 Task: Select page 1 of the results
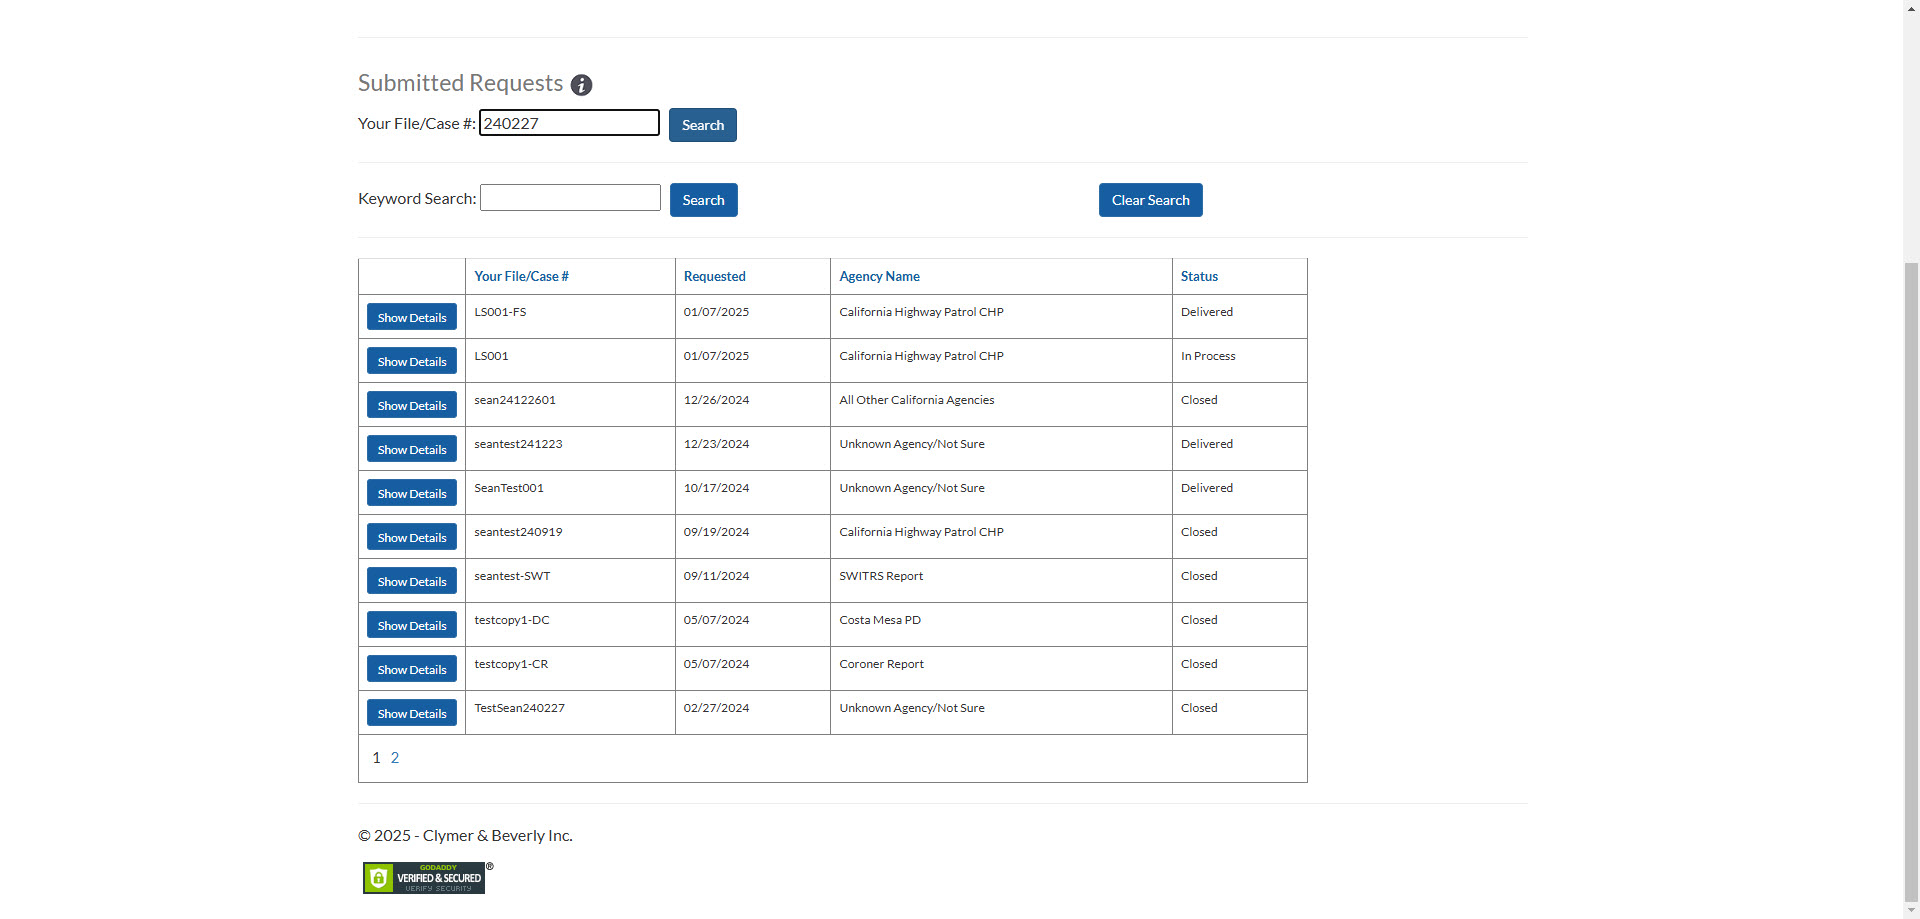[376, 757]
